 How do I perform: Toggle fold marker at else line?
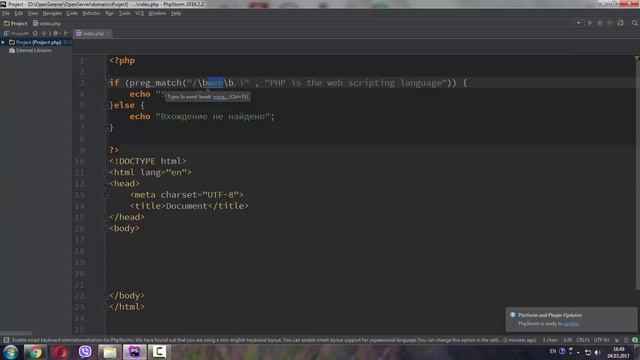point(106,105)
